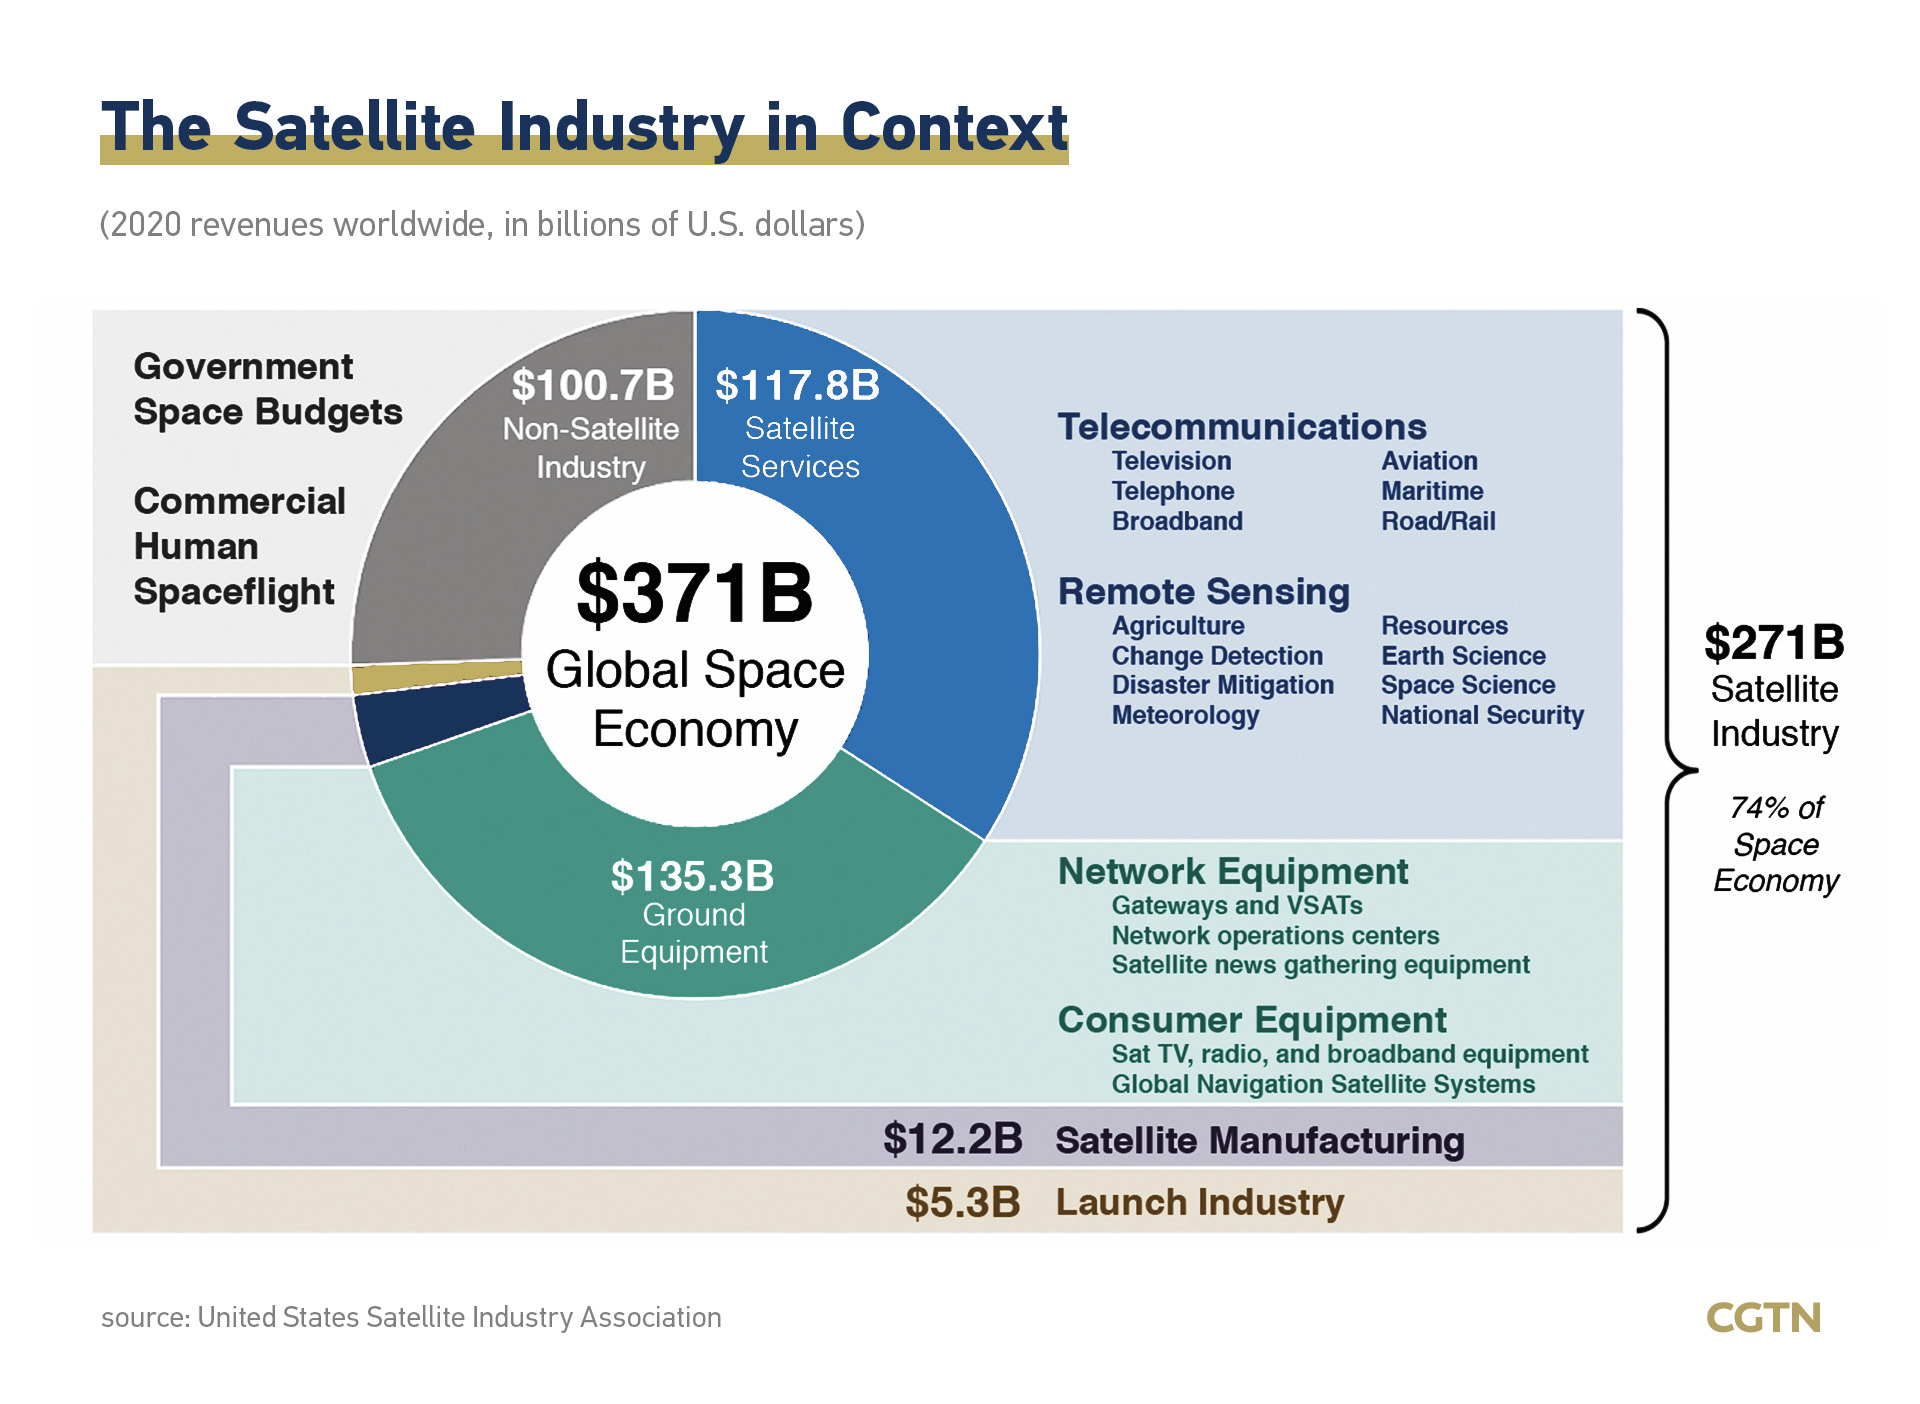
Task: Click the 'Television' item
Action: 1171,461
